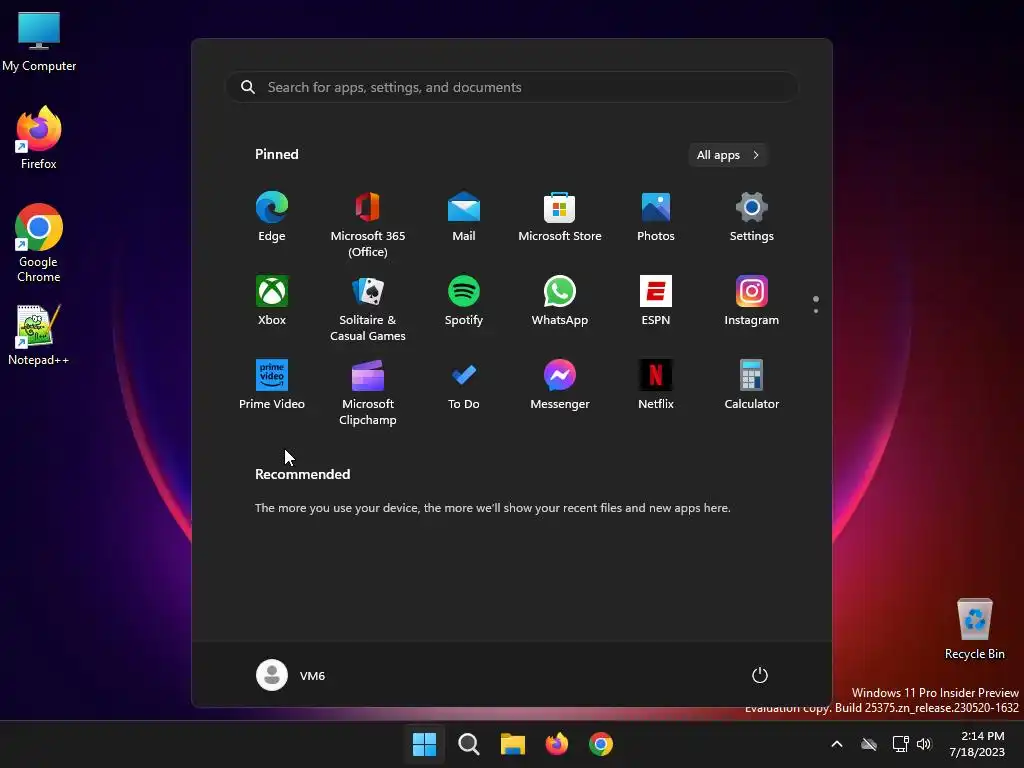Viewport: 1024px width, 768px height.
Task: Launch the Xbox app
Action: coord(272,300)
